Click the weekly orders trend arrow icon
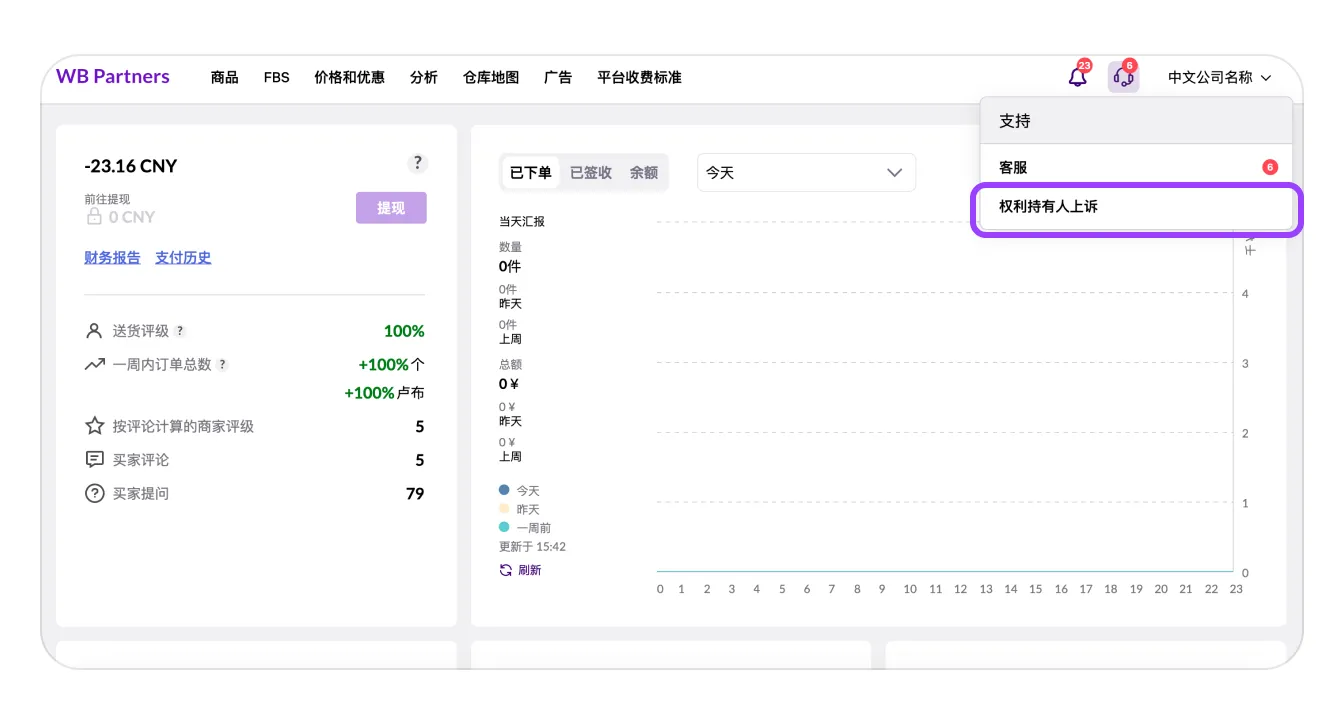The height and width of the screenshot is (724, 1344). (x=94, y=365)
